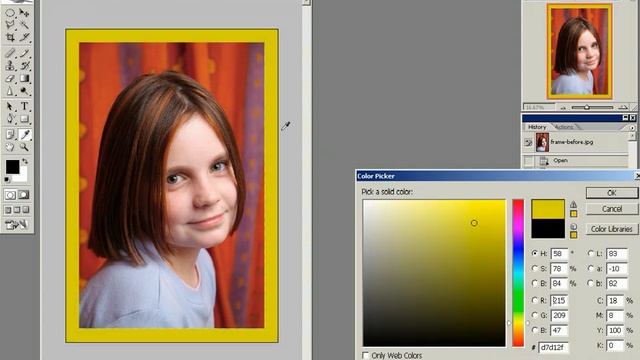Select the Lab a radio button
The width and height of the screenshot is (640, 360).
(590, 268)
